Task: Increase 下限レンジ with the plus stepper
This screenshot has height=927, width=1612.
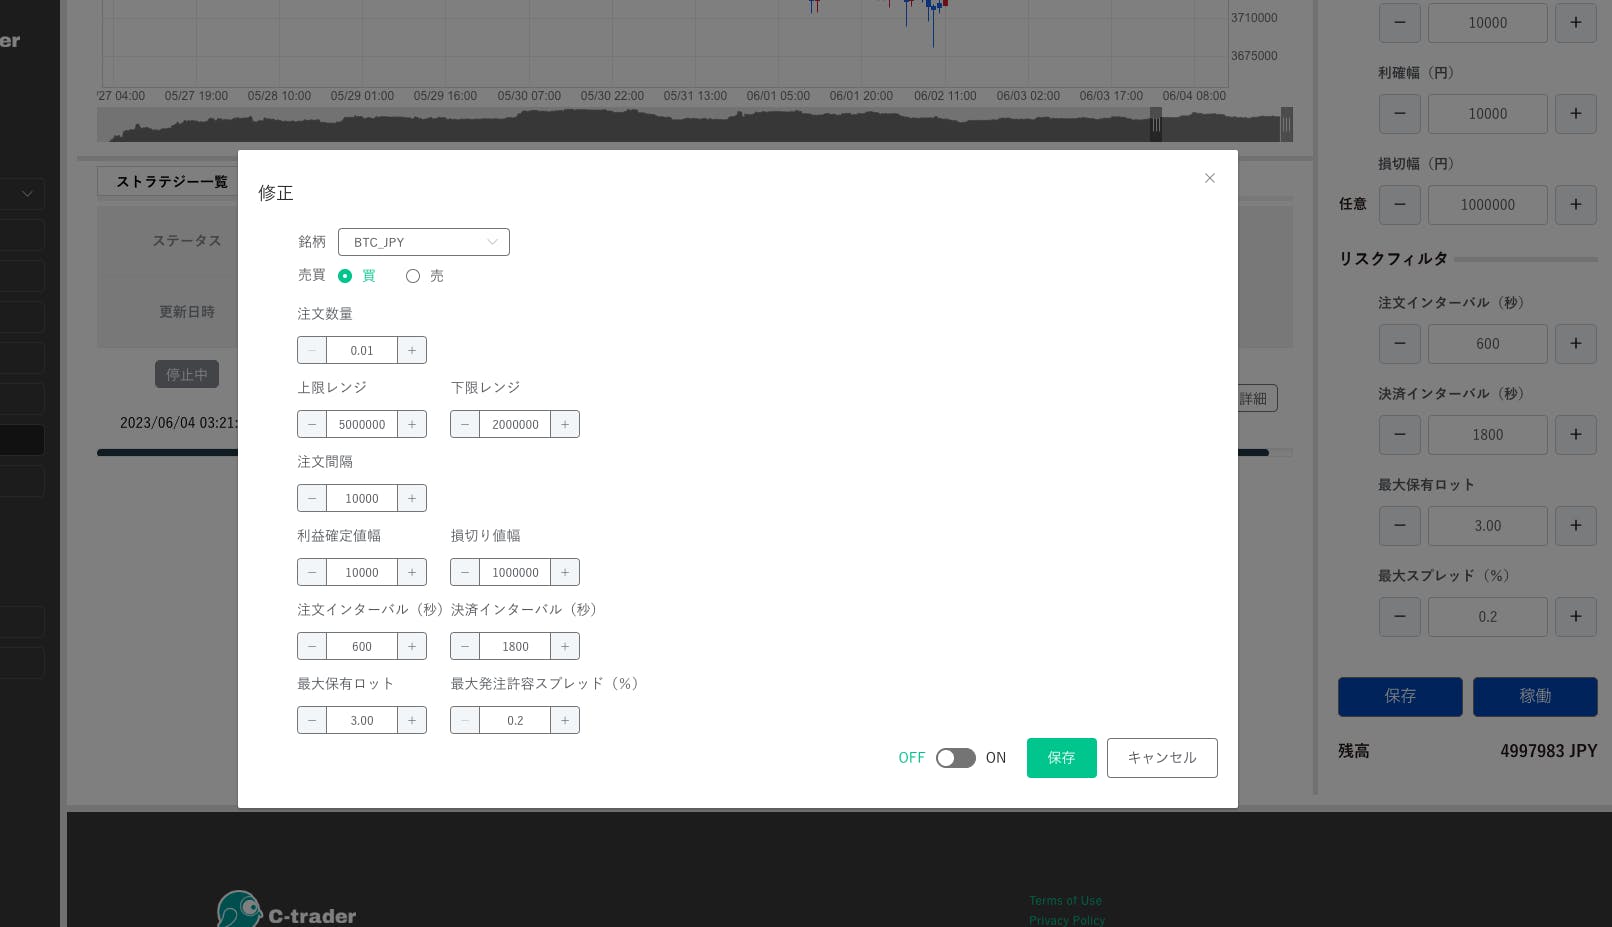Action: tap(565, 424)
